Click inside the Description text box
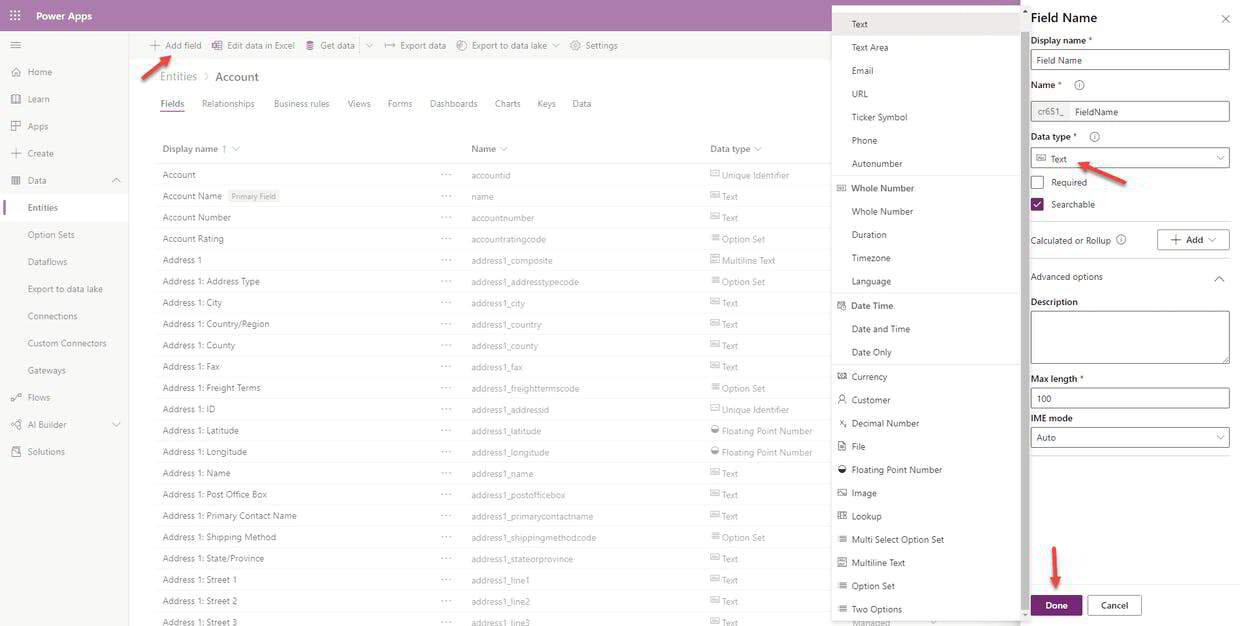 pyautogui.click(x=1130, y=335)
